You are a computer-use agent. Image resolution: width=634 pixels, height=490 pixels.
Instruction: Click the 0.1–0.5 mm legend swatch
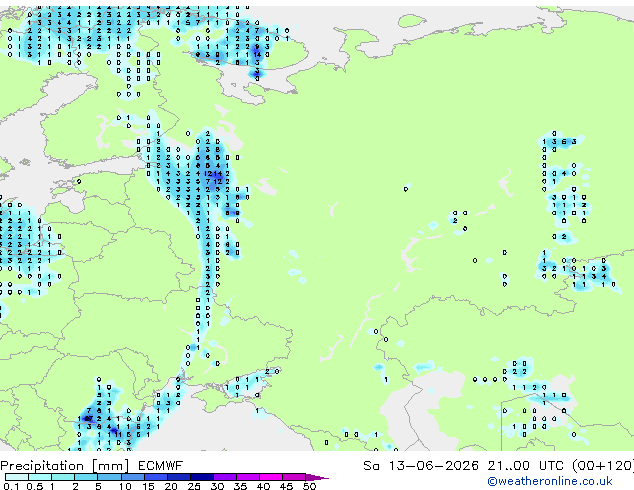(x=16, y=477)
